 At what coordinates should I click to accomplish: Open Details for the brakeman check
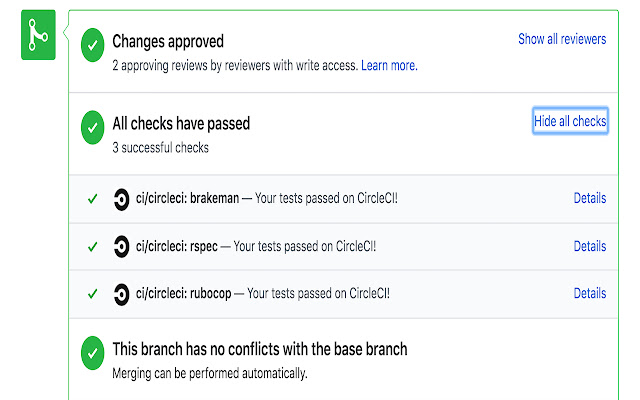click(589, 198)
